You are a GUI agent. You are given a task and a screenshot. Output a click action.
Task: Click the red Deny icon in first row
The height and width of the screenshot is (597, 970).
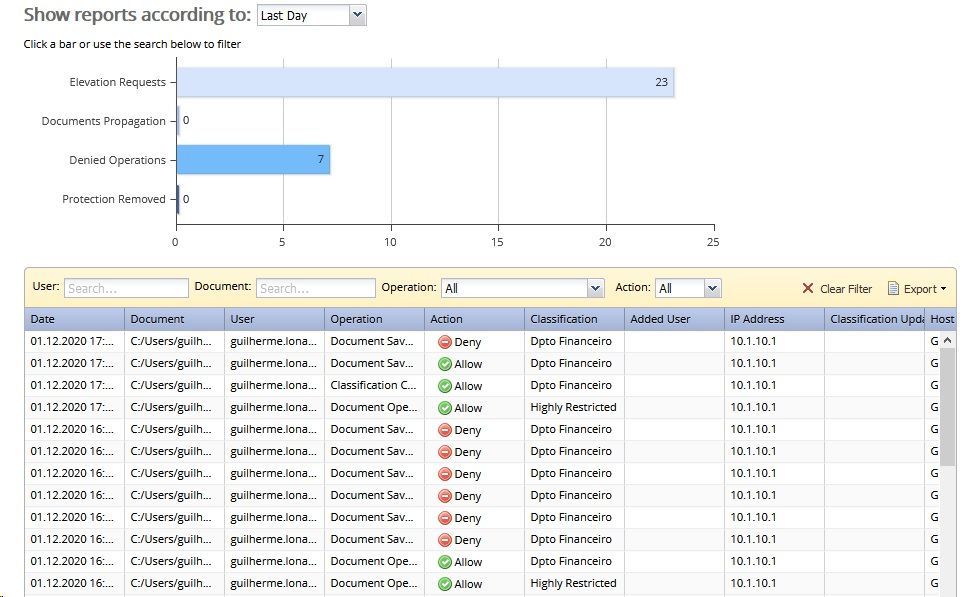[x=445, y=342]
